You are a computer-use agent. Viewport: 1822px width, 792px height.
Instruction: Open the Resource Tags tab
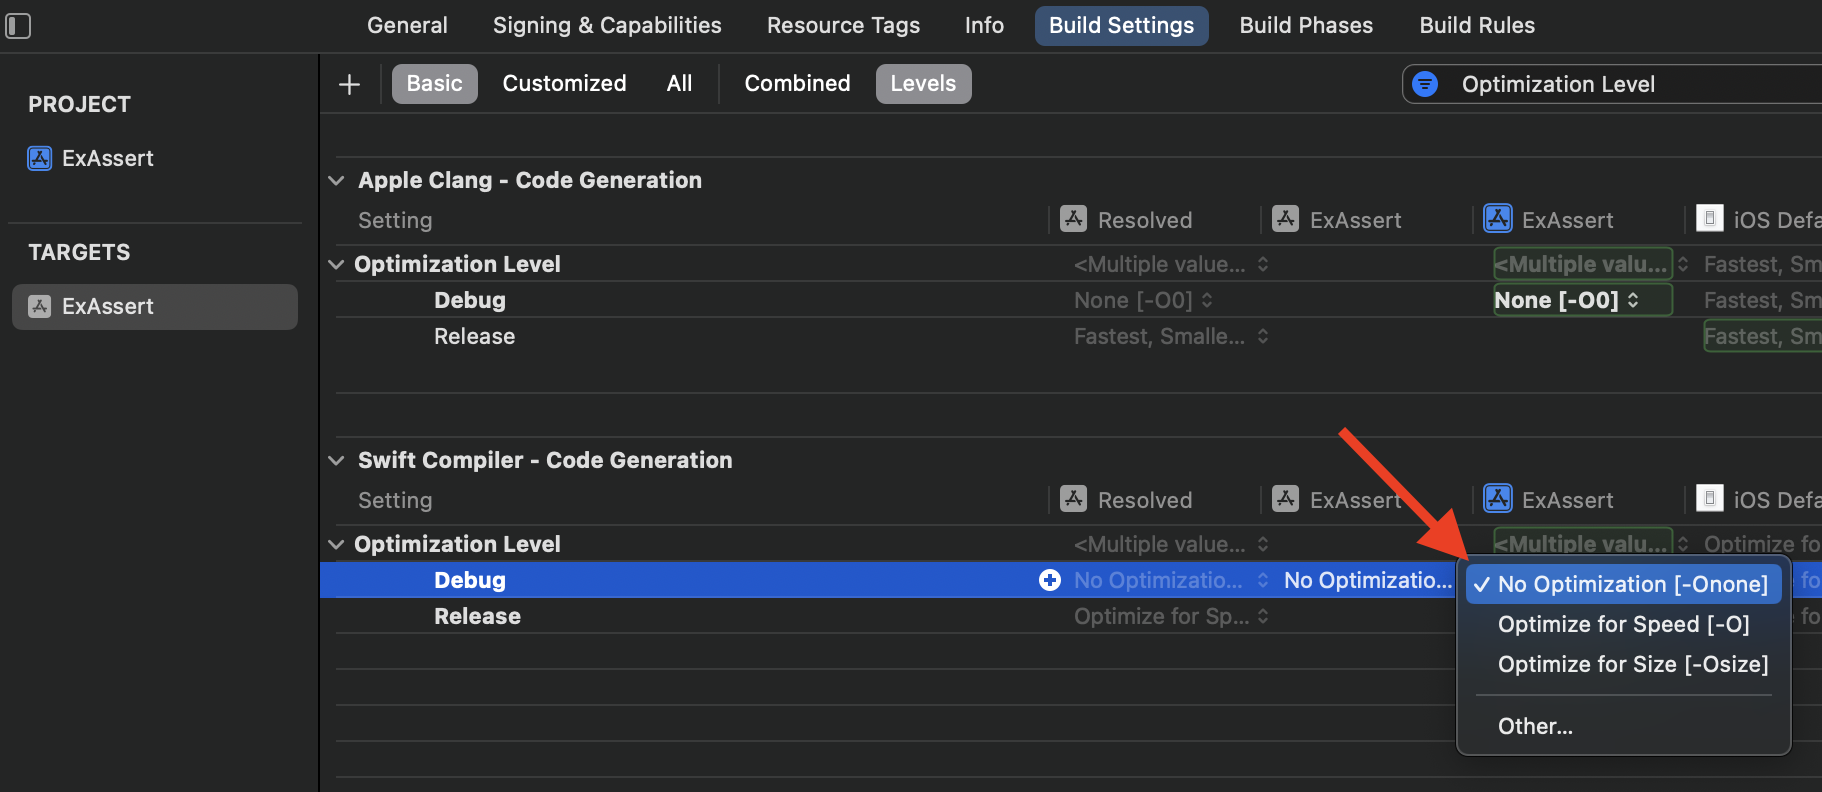843,26
